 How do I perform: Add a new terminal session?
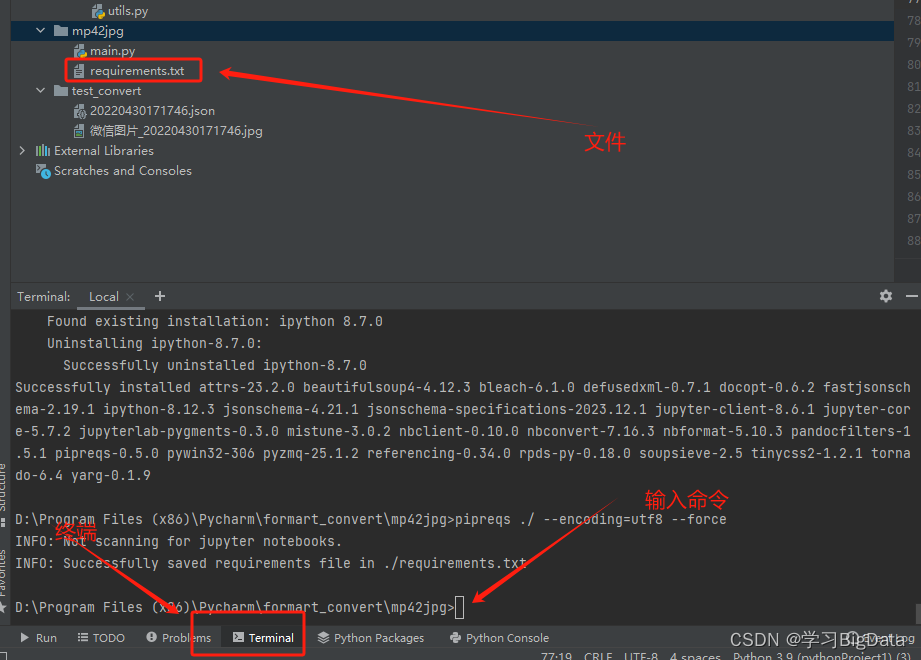click(160, 296)
